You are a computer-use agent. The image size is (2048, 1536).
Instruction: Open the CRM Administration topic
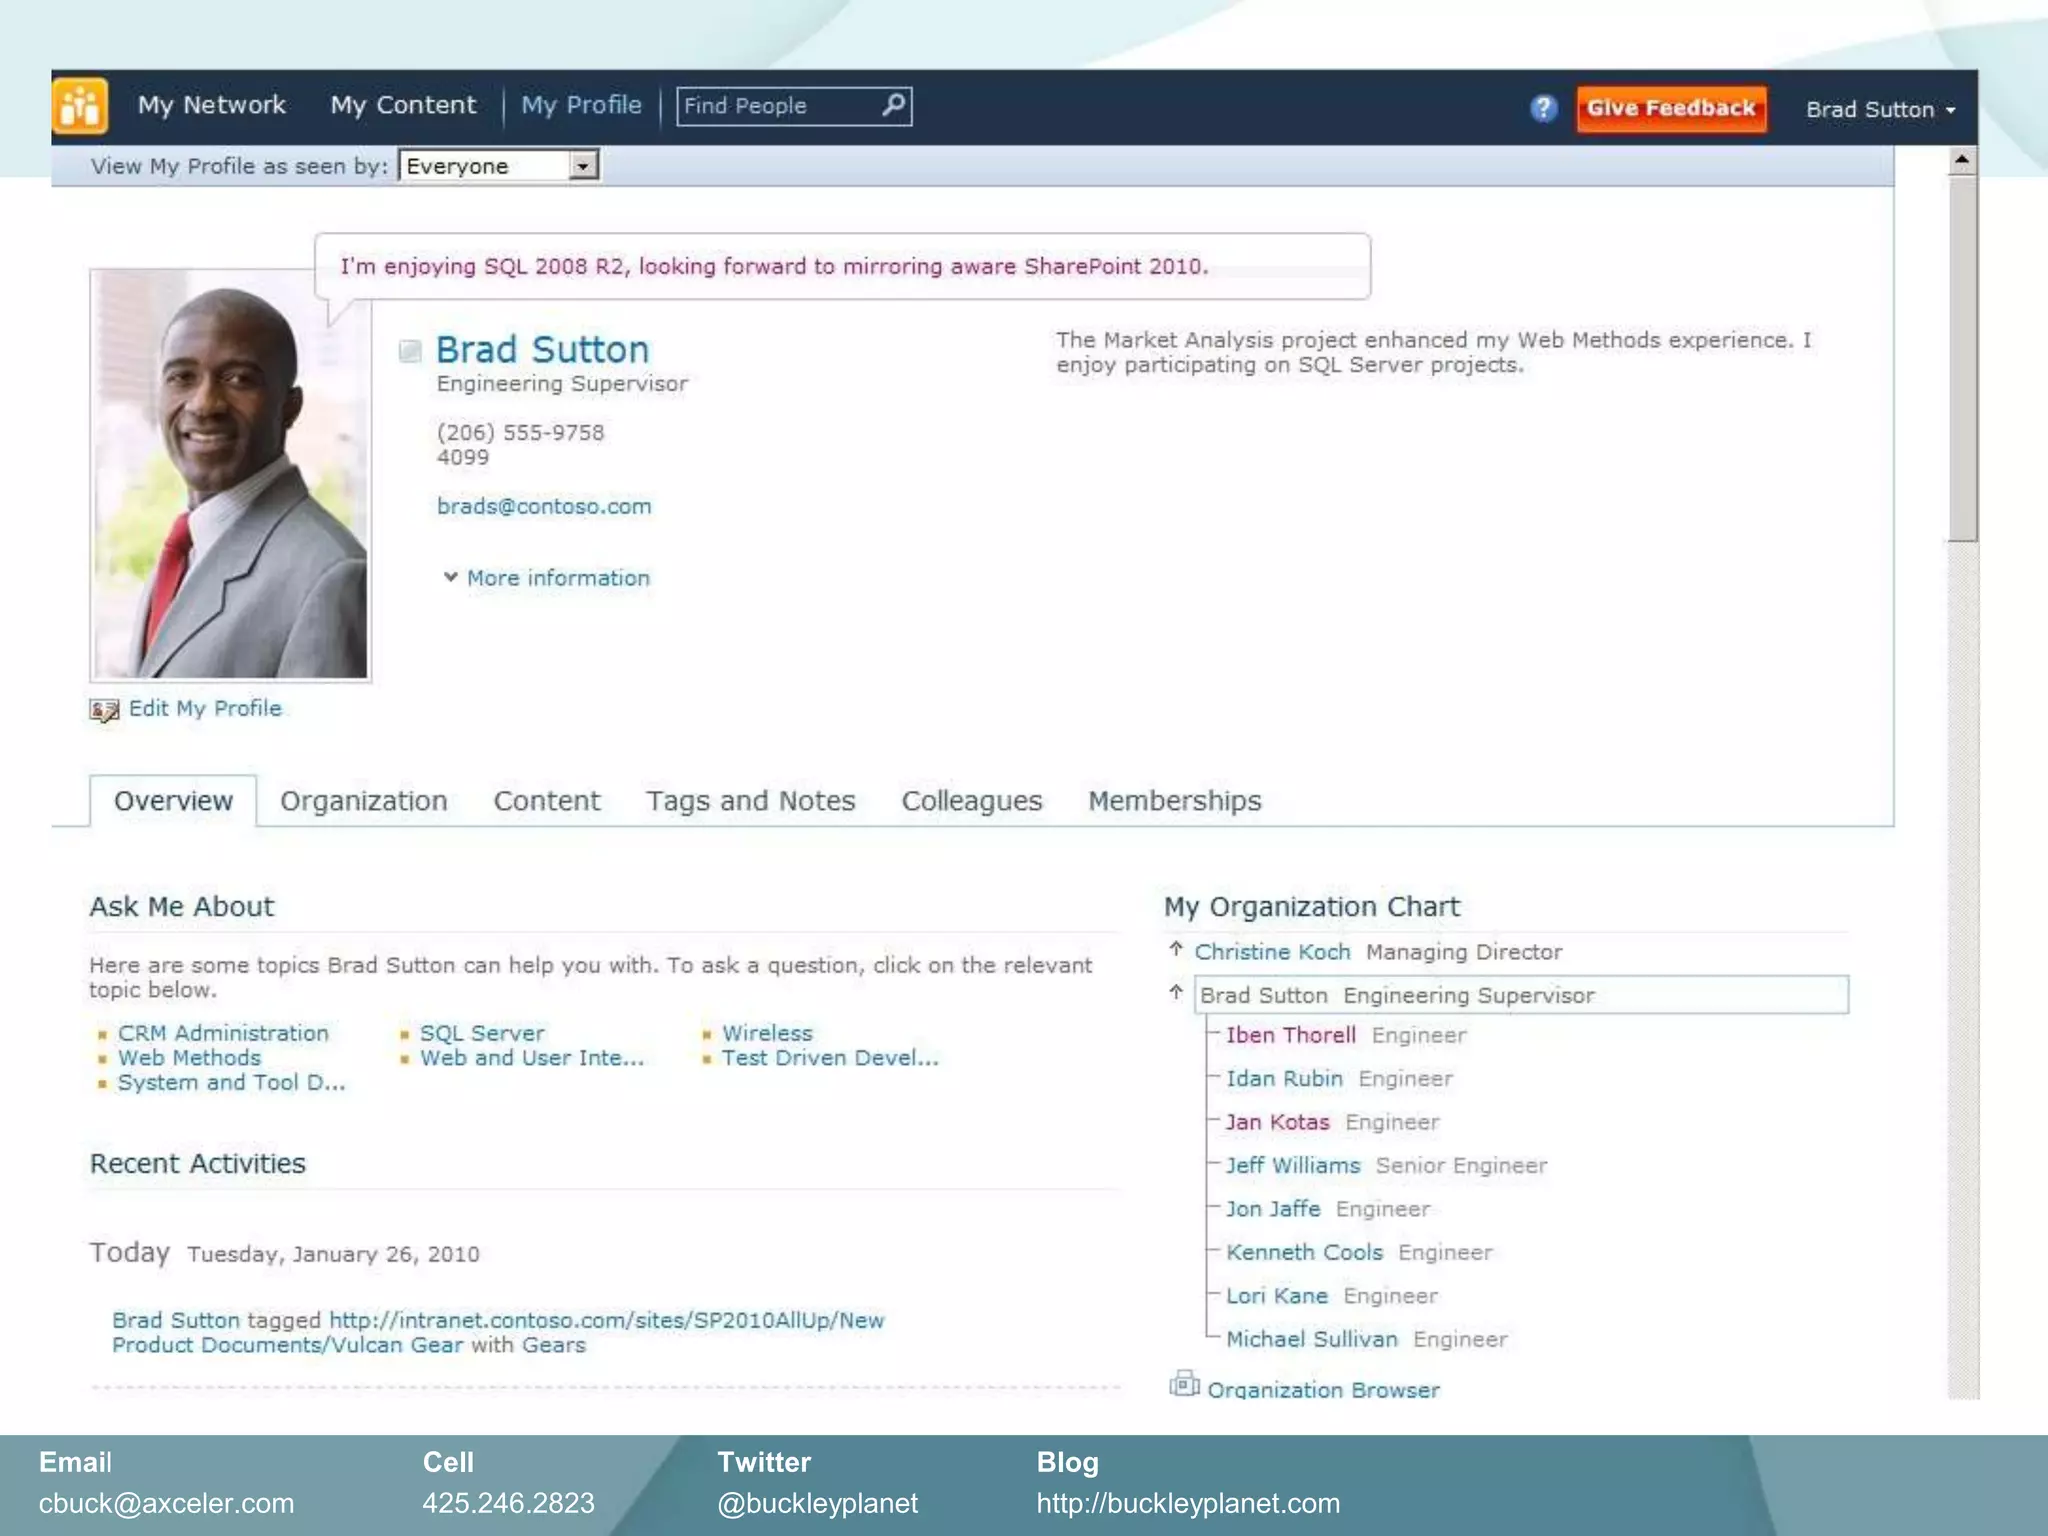point(223,1033)
